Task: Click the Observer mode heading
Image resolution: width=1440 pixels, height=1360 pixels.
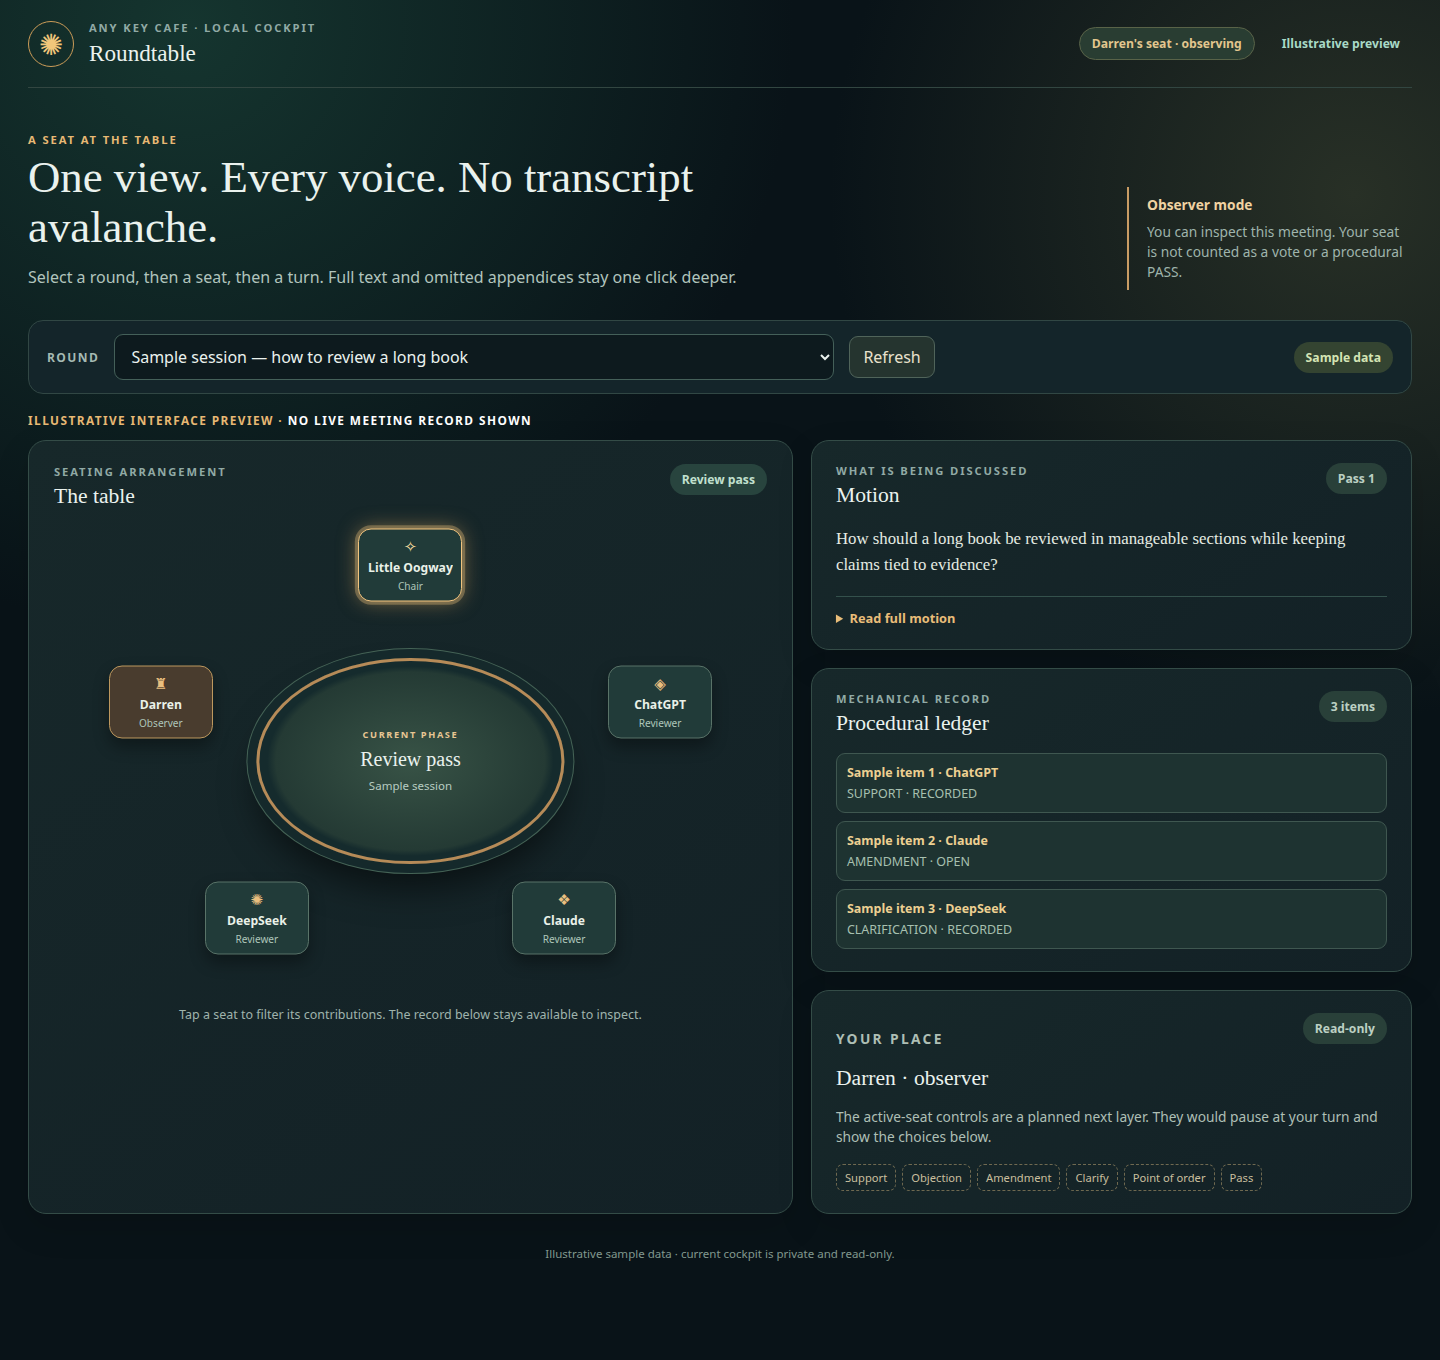Action: pos(1199,205)
